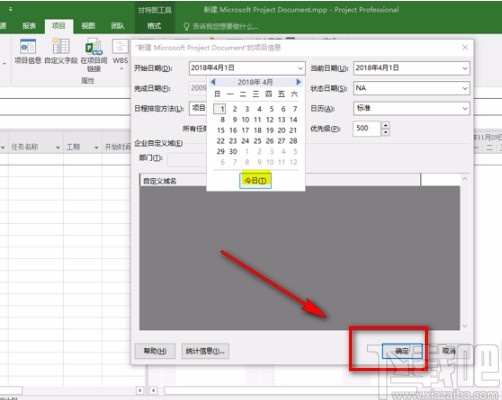Click the priority field showing 500
This screenshot has height=400, width=502.
(x=366, y=129)
